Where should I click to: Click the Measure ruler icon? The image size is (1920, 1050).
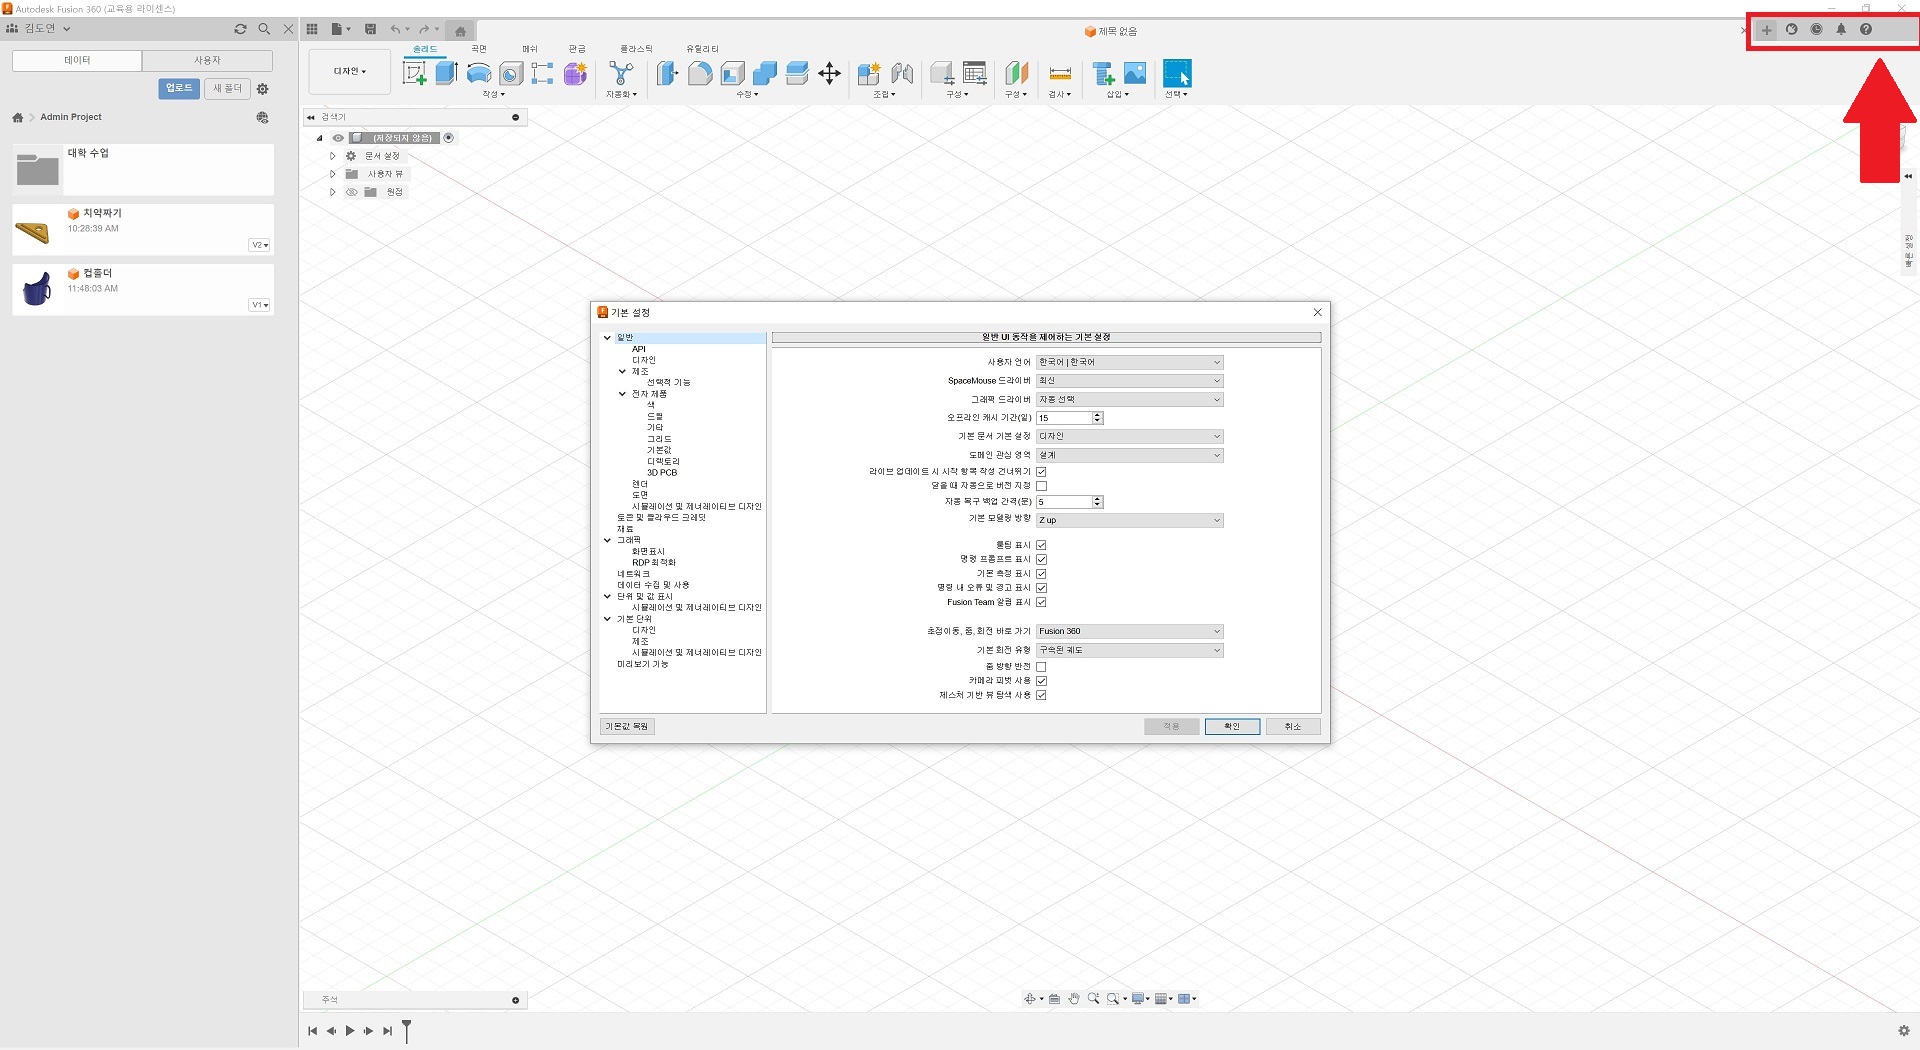coord(1060,73)
